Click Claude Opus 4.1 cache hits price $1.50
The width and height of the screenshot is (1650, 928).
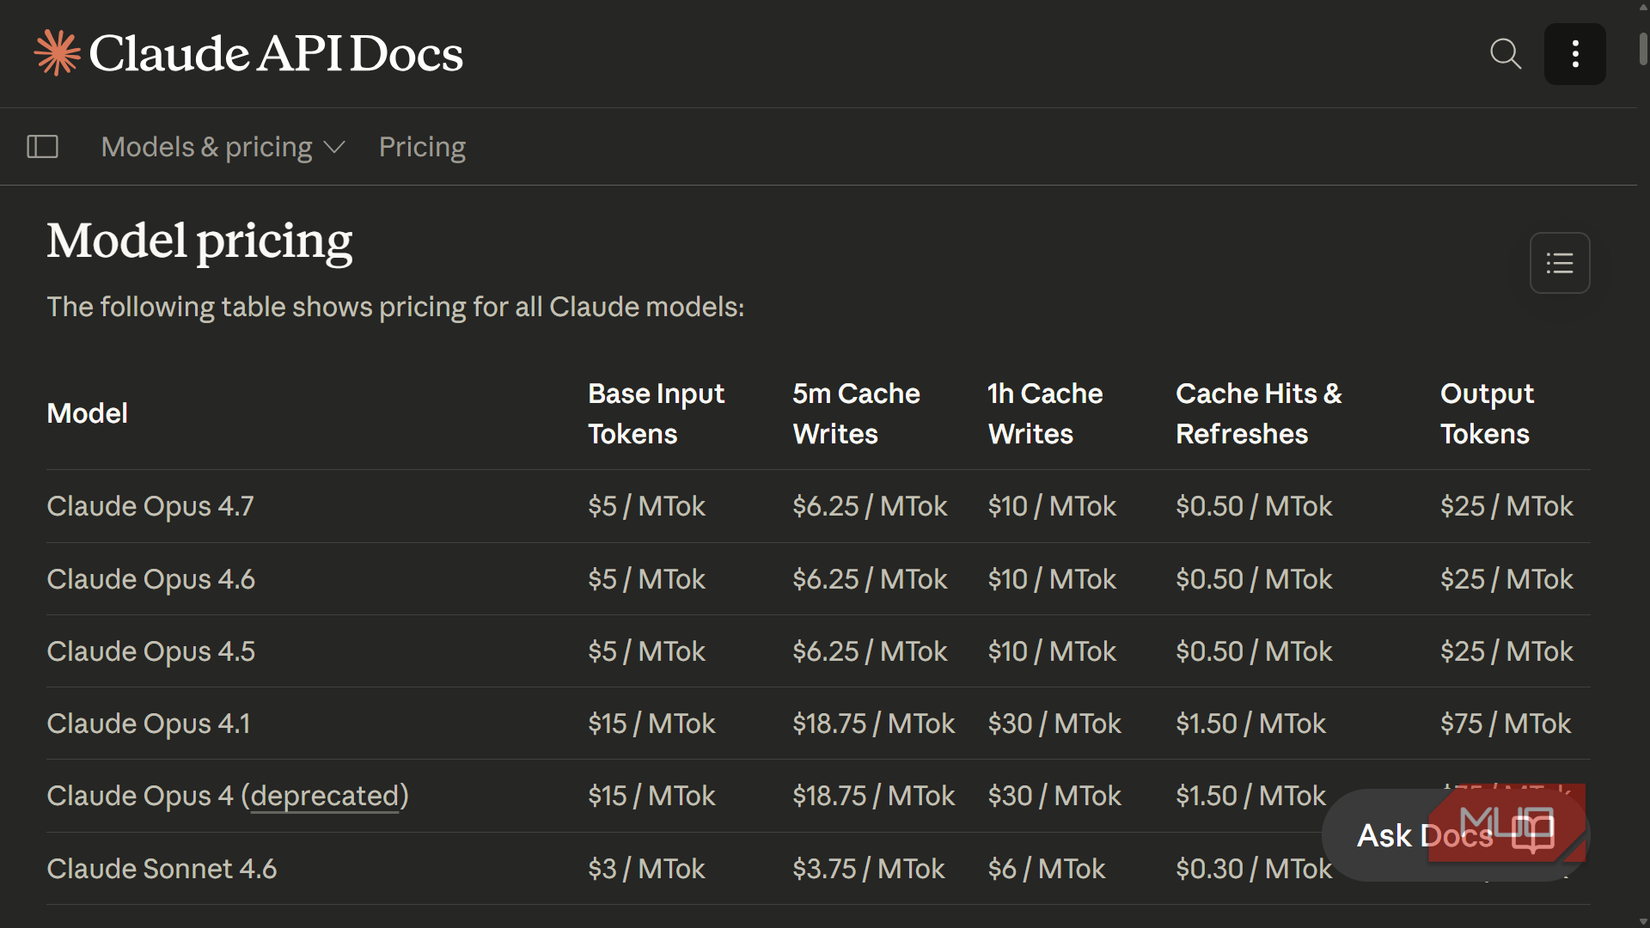(x=1251, y=723)
